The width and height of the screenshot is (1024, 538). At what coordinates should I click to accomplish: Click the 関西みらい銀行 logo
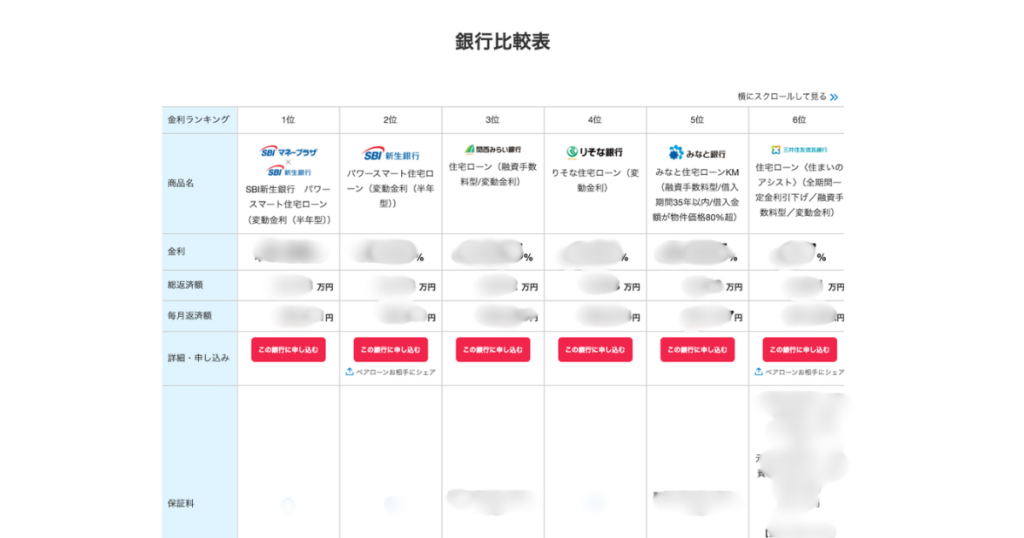pyautogui.click(x=493, y=150)
